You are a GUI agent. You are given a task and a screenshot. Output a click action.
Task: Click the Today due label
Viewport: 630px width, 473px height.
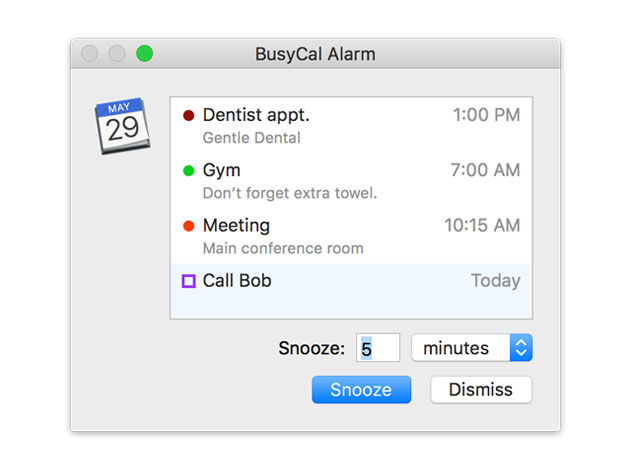coord(496,281)
